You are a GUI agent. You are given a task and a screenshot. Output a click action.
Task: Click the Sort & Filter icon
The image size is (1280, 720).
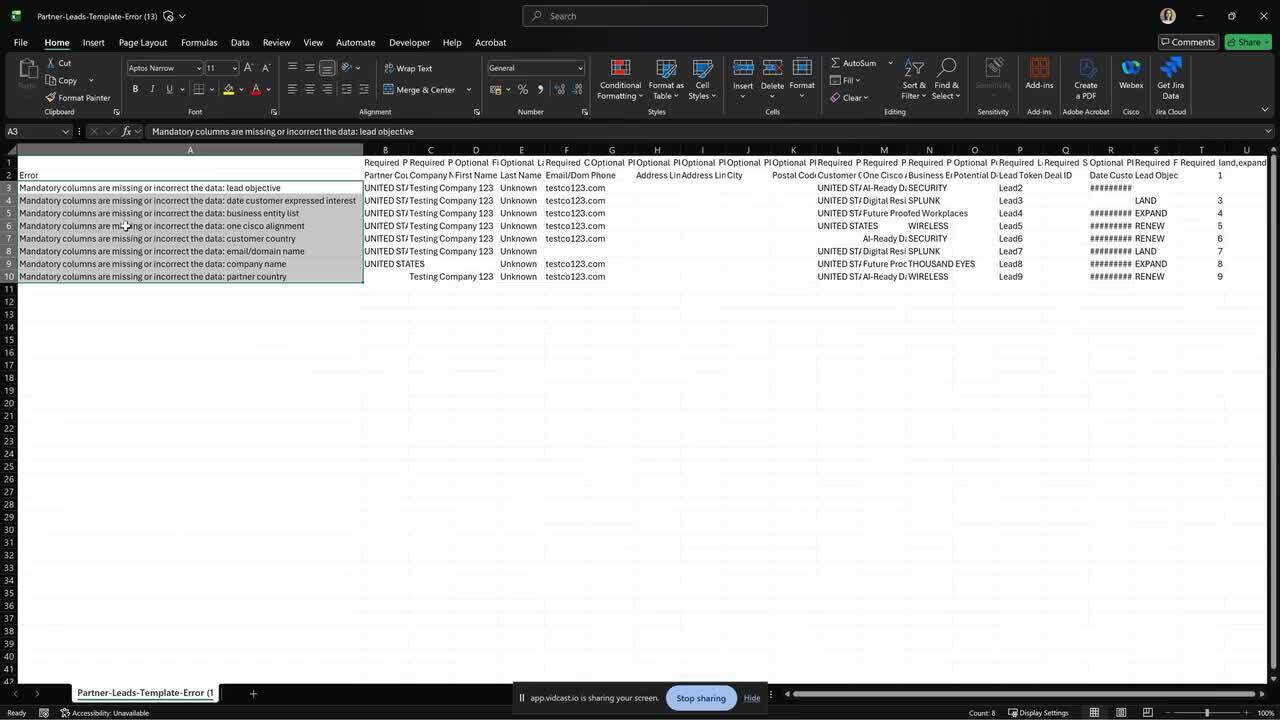pyautogui.click(x=914, y=68)
